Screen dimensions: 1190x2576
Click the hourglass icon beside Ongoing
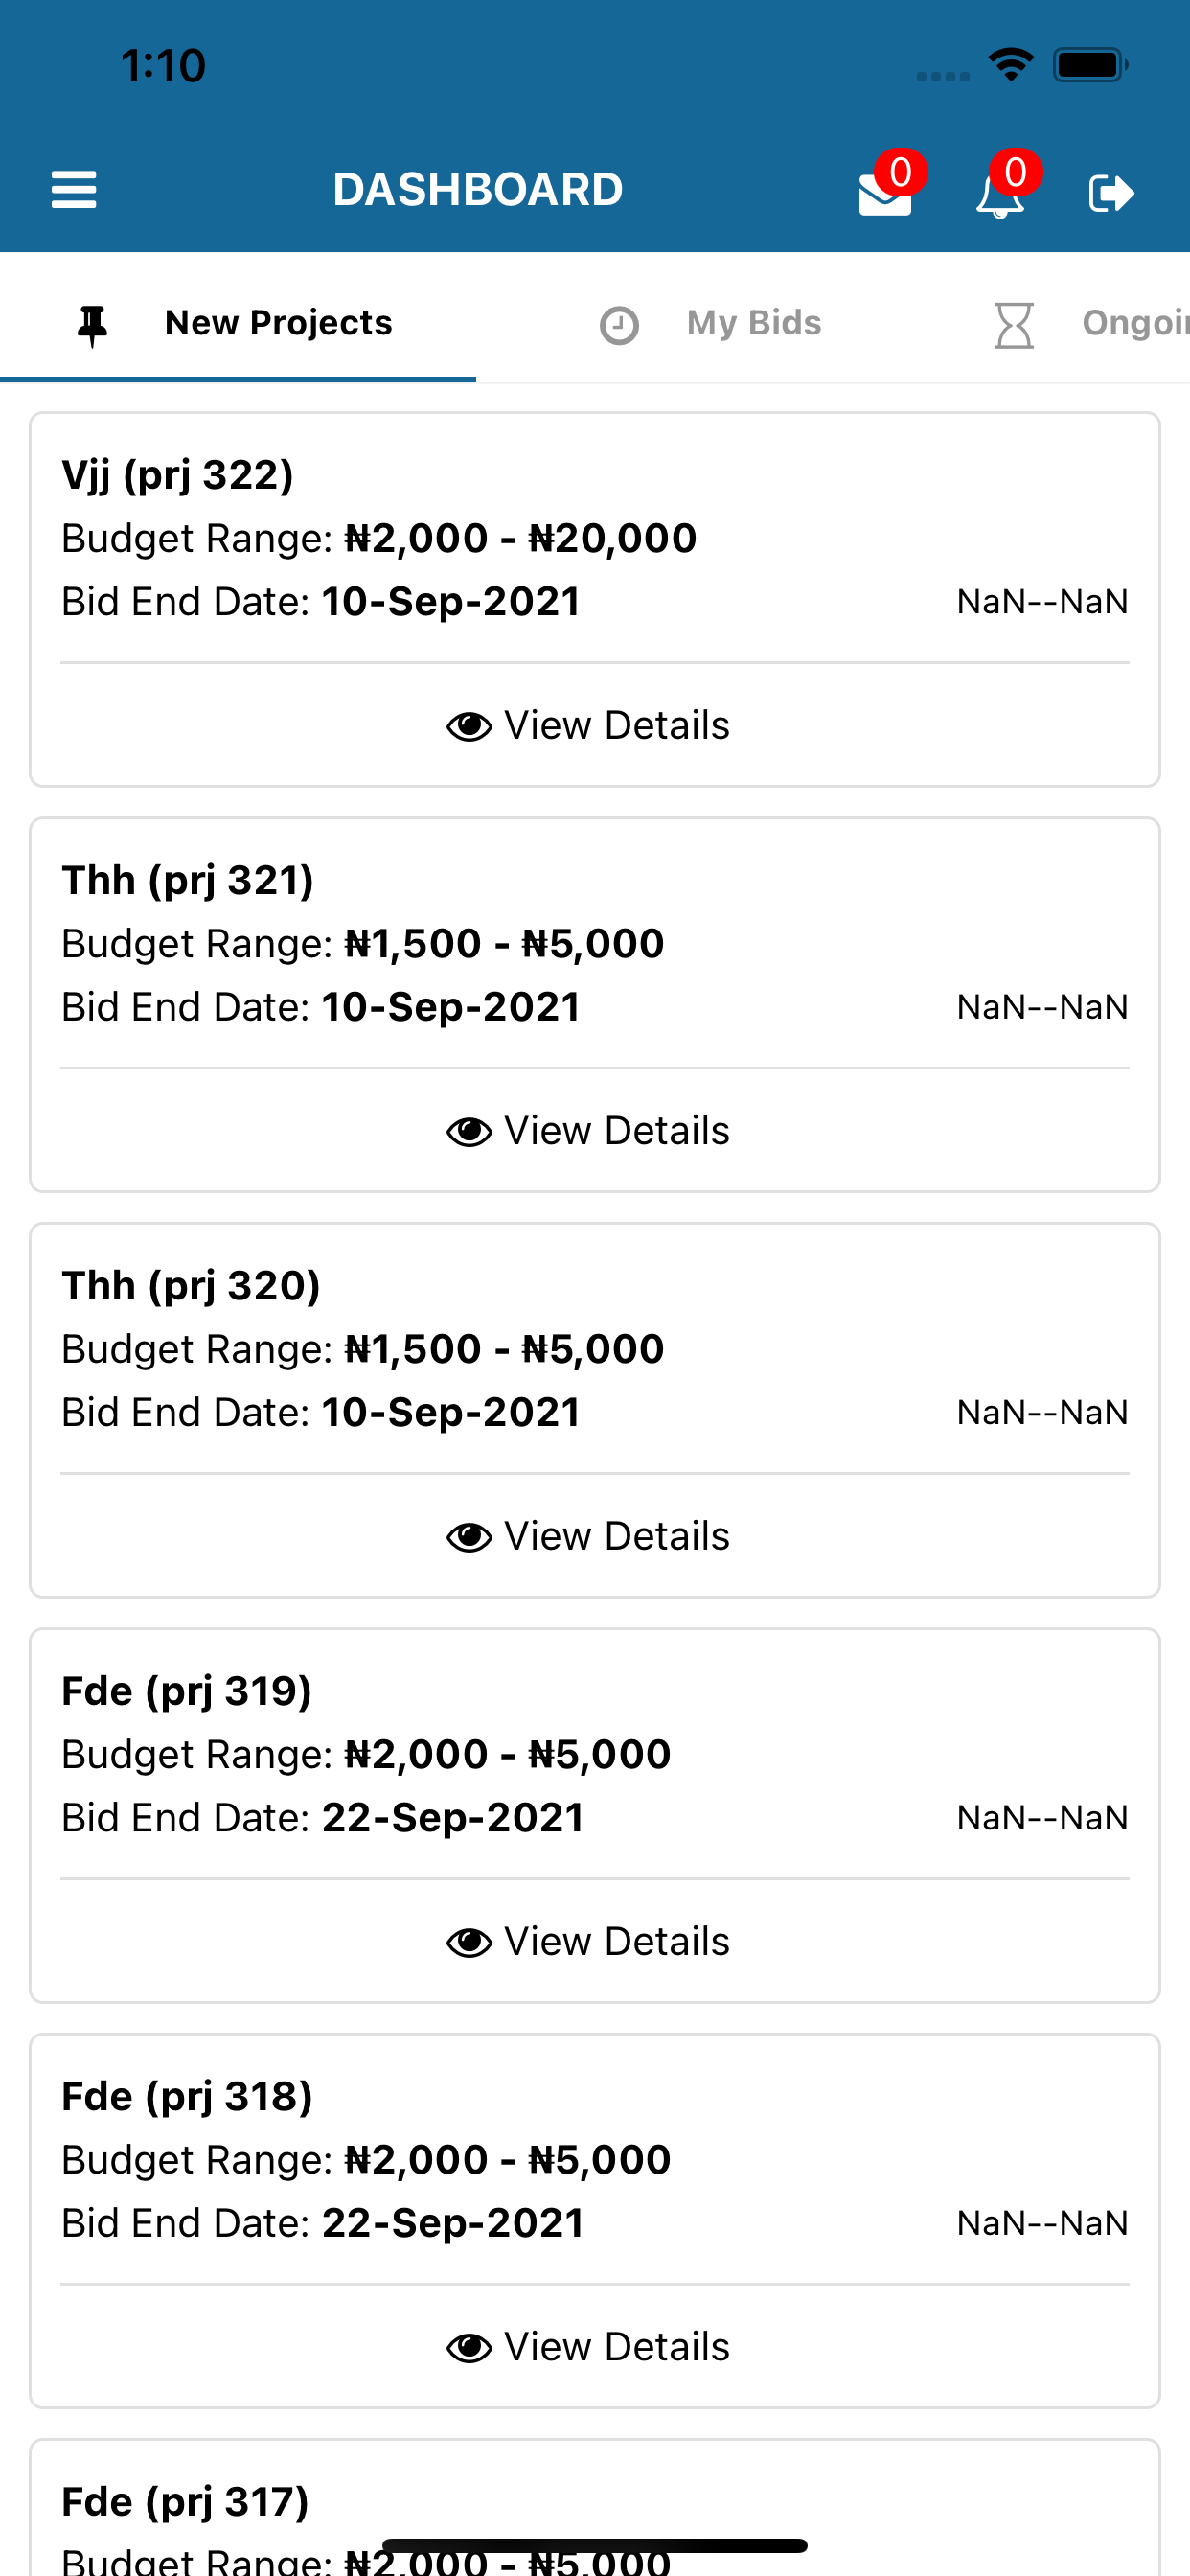coord(1014,325)
